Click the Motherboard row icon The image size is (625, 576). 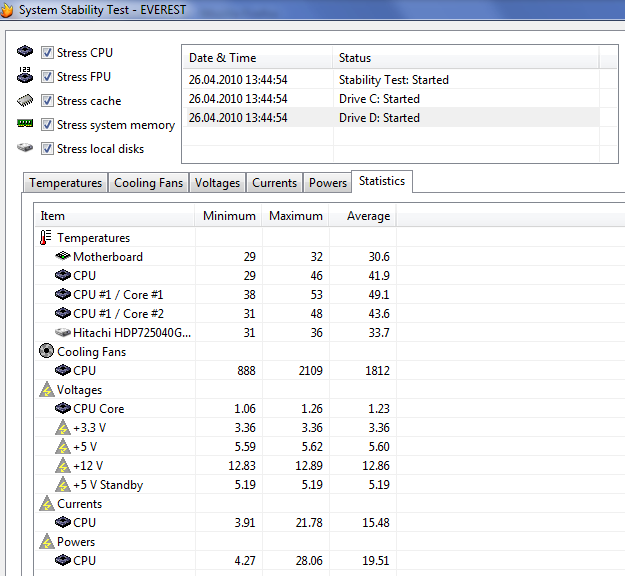pos(63,256)
